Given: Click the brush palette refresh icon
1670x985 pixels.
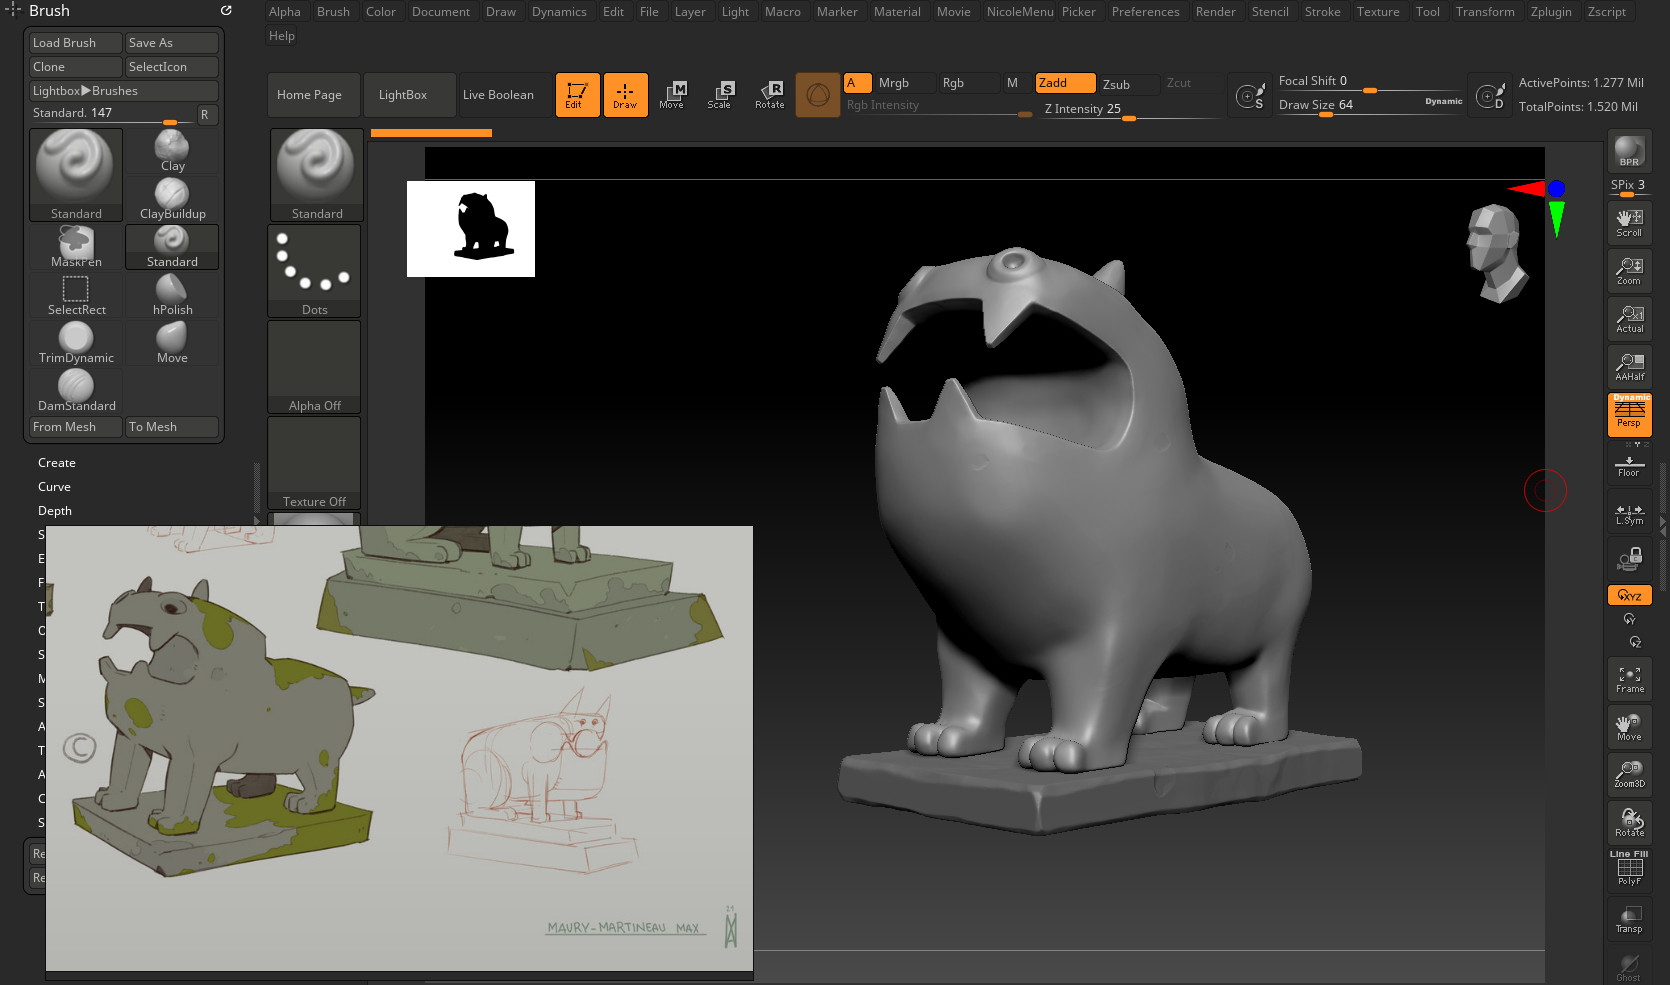Looking at the screenshot, I should 226,10.
